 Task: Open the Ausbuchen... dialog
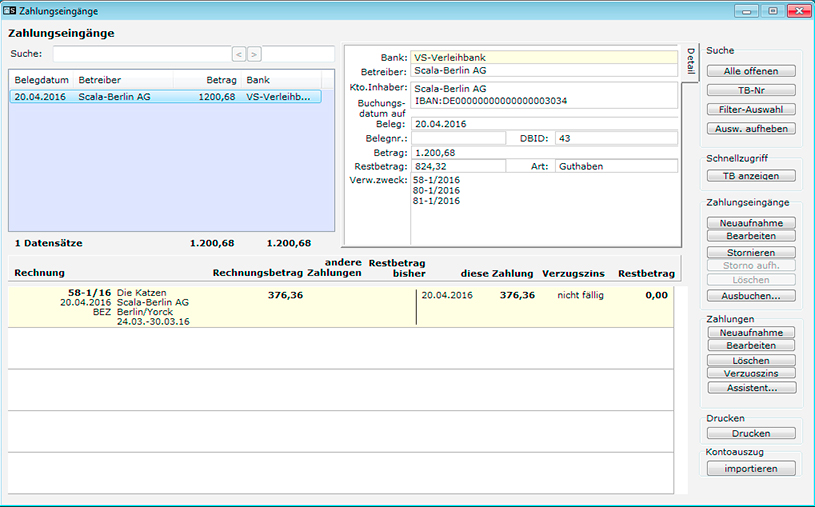click(750, 296)
